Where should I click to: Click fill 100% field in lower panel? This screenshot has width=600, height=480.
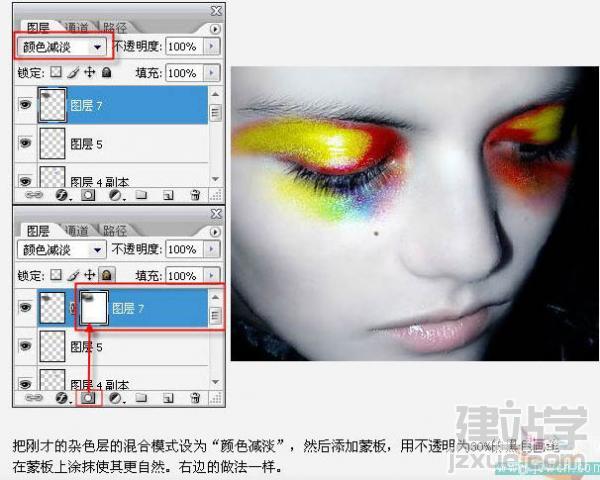[184, 275]
